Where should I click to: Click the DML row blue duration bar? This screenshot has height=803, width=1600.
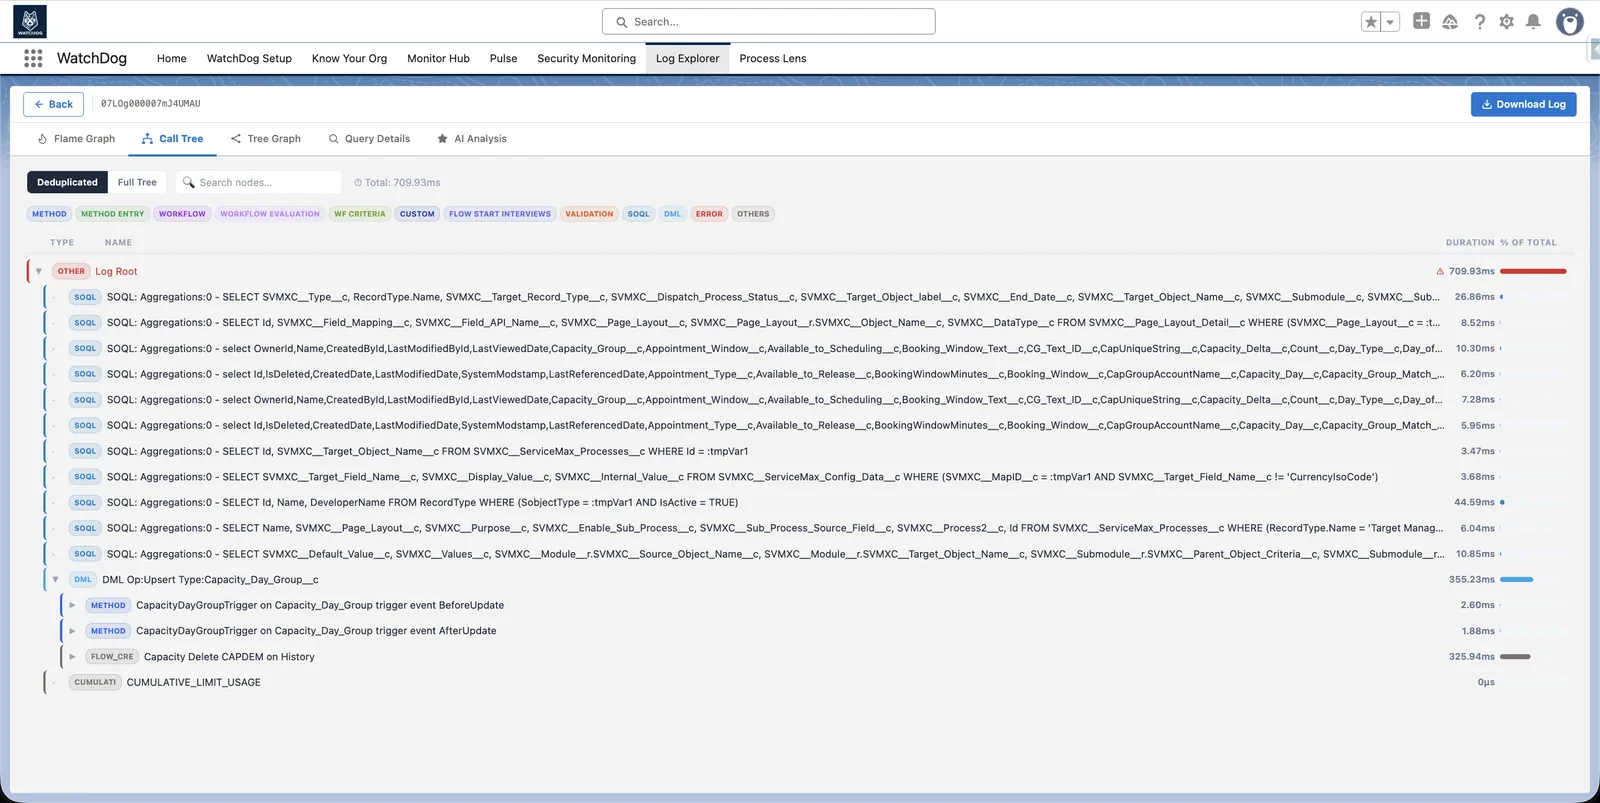[1517, 580]
